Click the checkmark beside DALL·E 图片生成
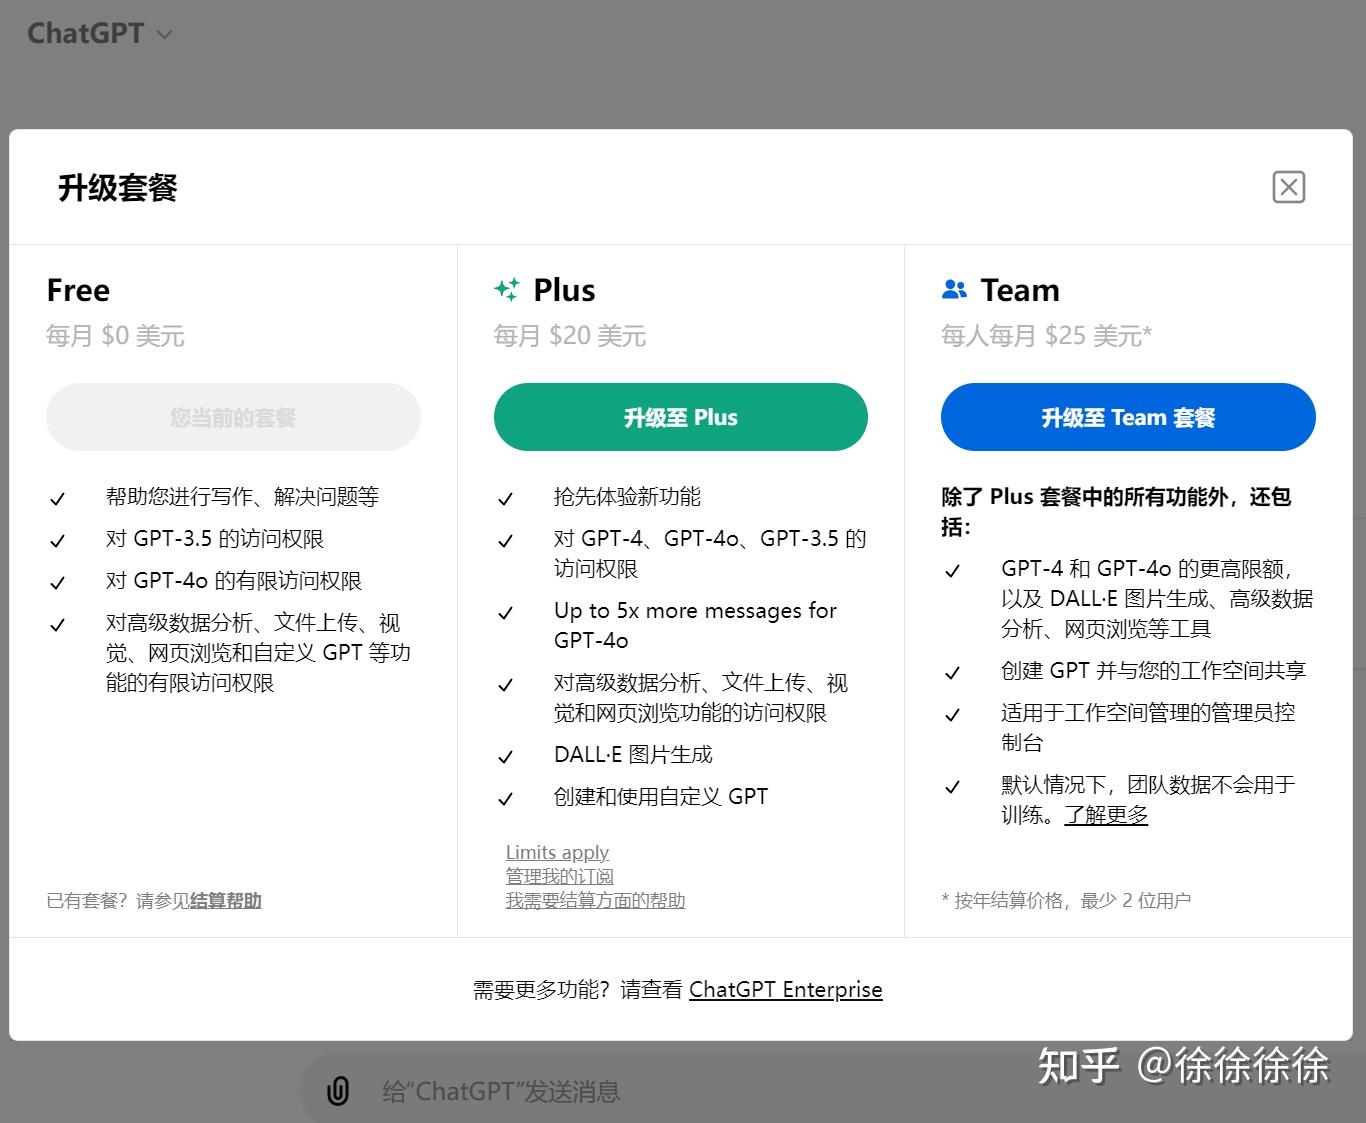This screenshot has width=1366, height=1123. 505,757
